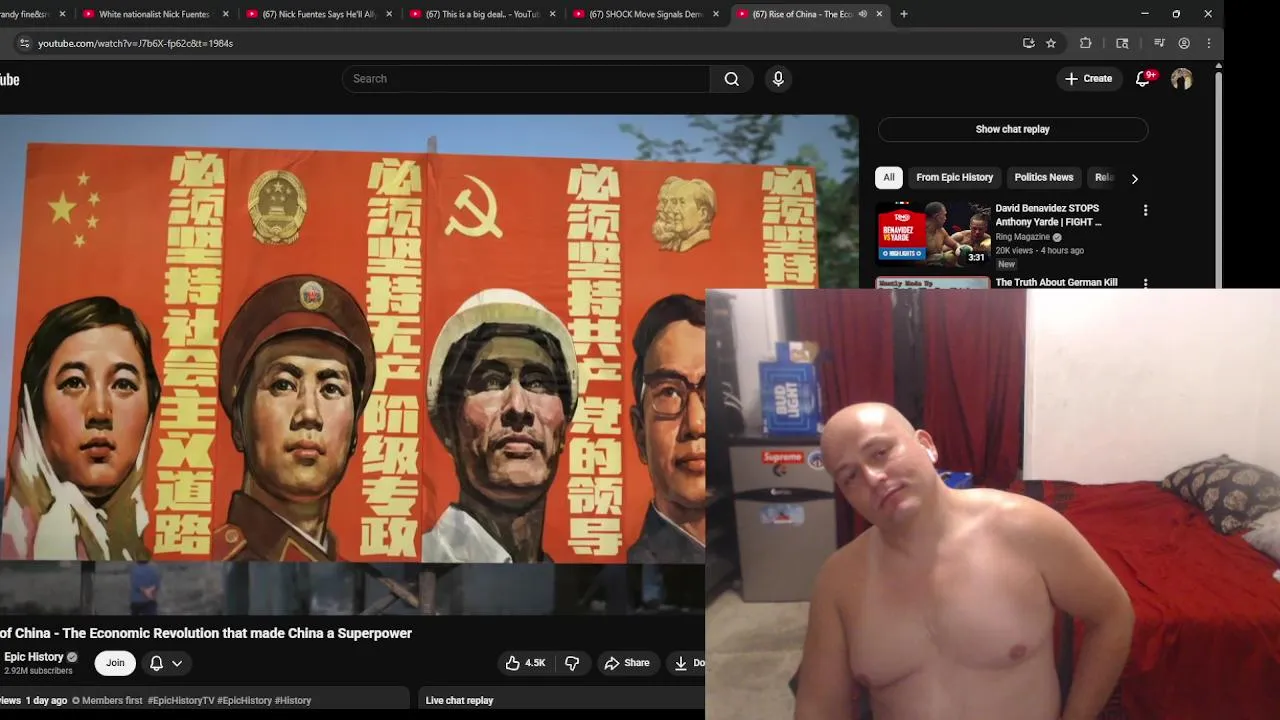Open the subscription notification bell dropdown
The image size is (1280, 720).
pos(166,663)
